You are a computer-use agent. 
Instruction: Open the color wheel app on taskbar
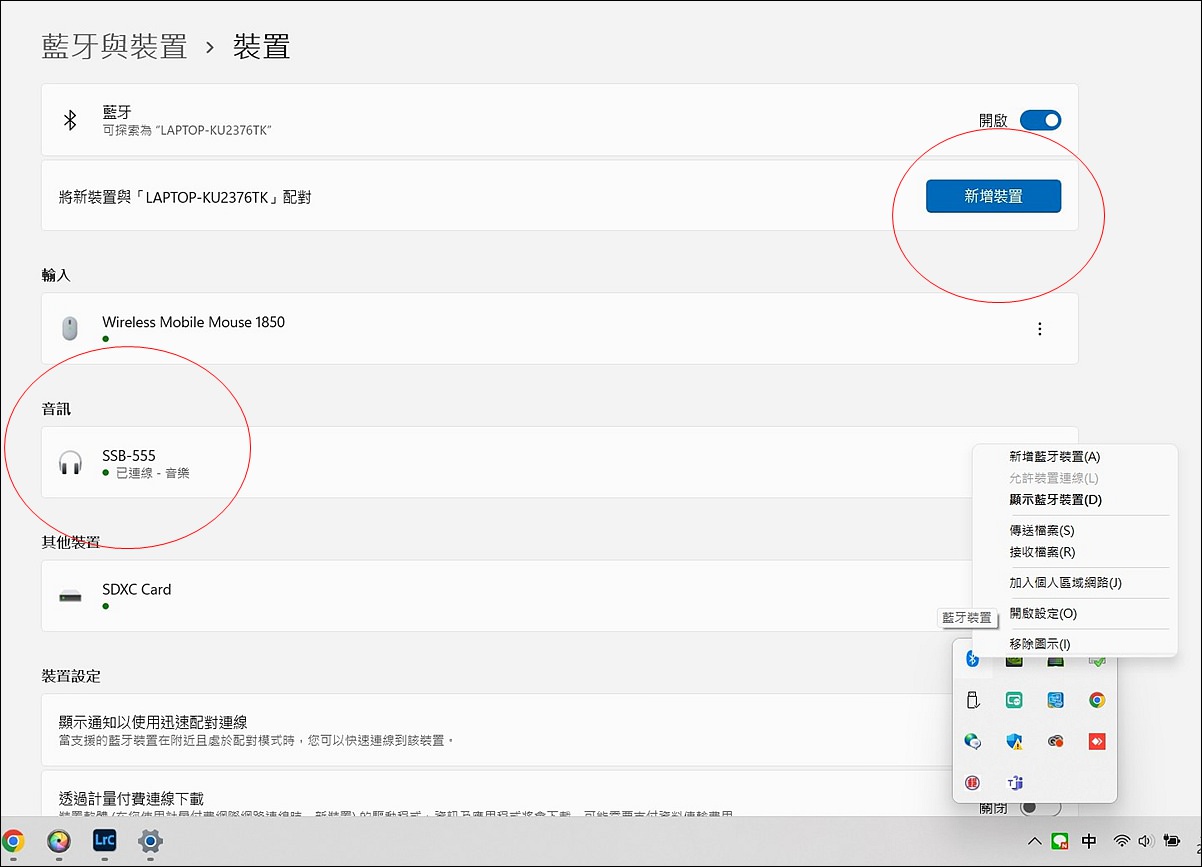pyautogui.click(x=59, y=841)
